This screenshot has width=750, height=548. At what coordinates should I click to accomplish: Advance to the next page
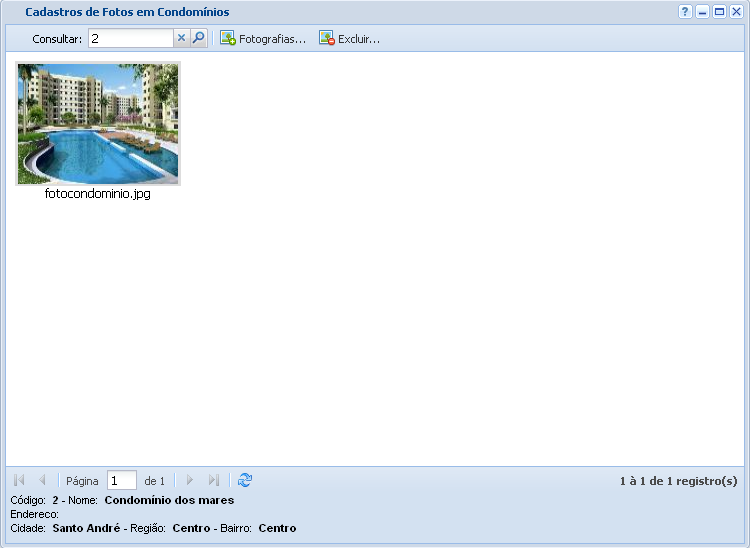(x=190, y=481)
